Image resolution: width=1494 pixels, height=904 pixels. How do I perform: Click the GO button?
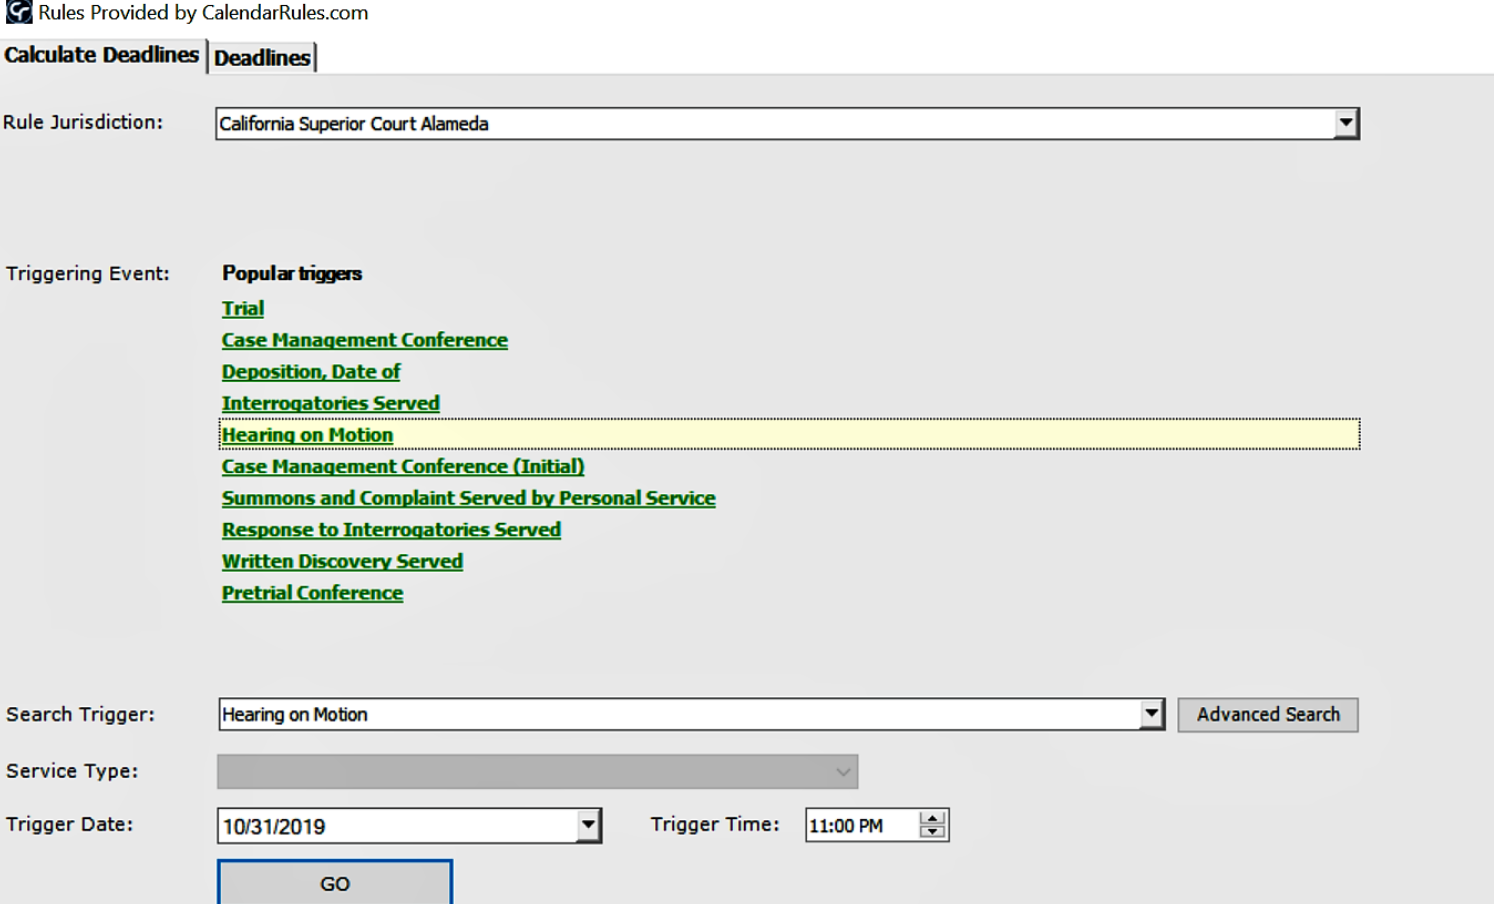(x=334, y=883)
